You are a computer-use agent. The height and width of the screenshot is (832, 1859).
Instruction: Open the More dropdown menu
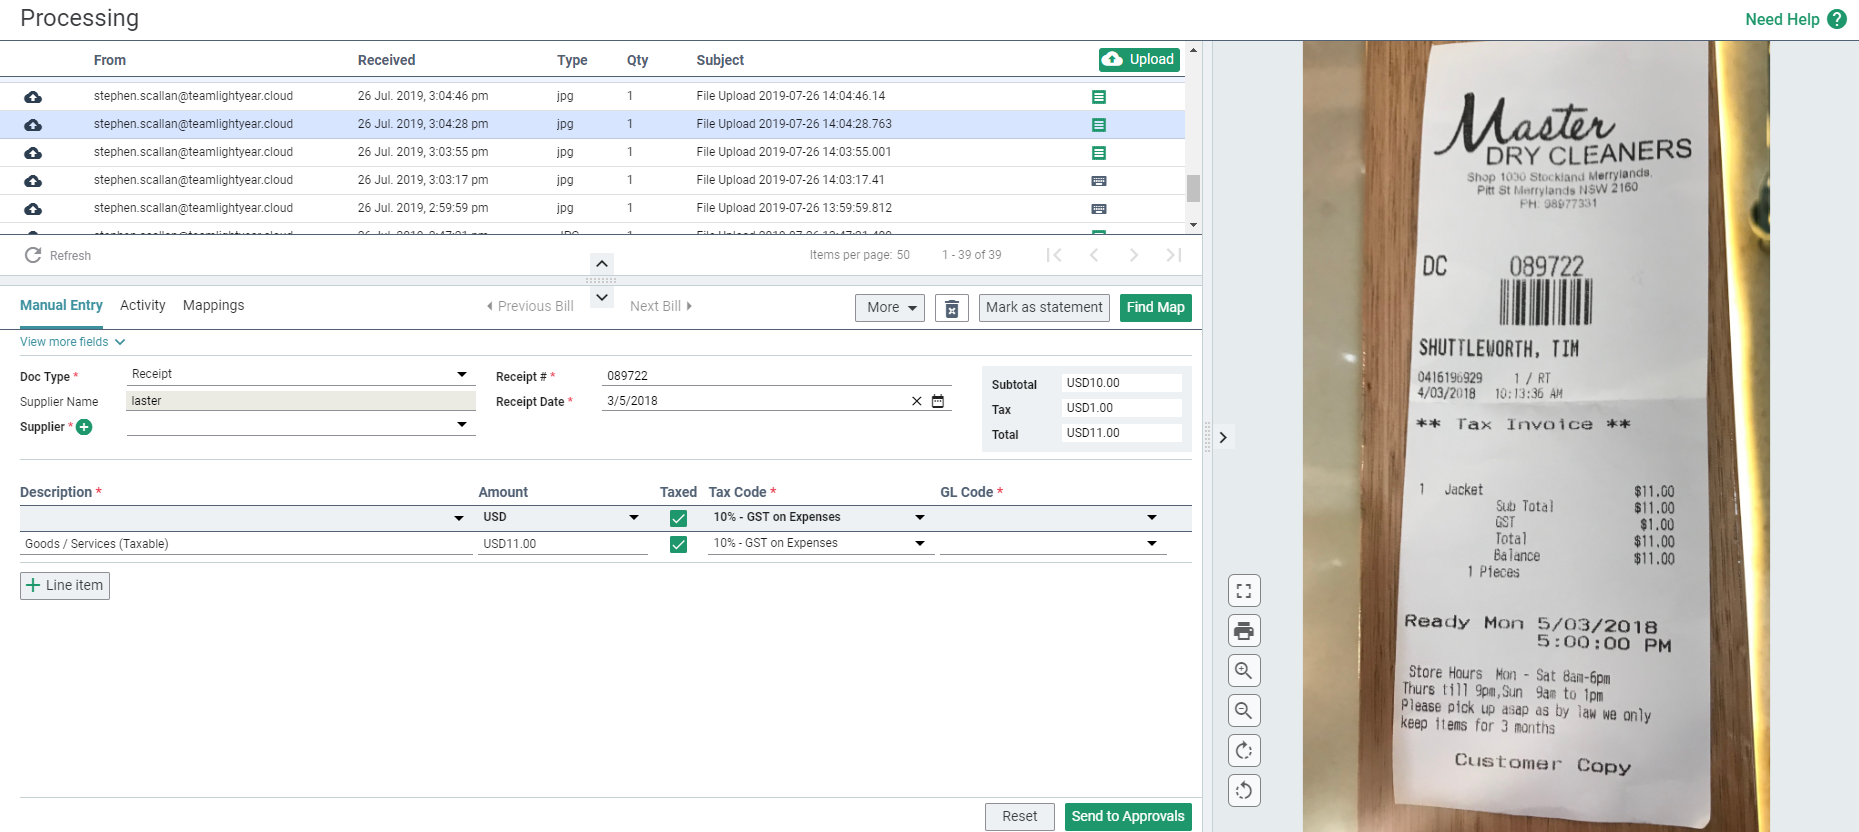tap(890, 308)
